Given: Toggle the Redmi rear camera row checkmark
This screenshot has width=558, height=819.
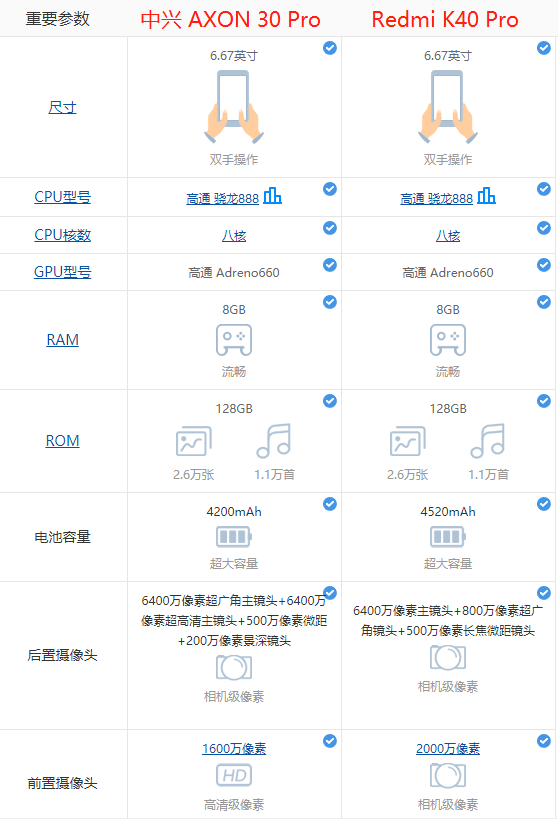Looking at the screenshot, I should pos(544,593).
